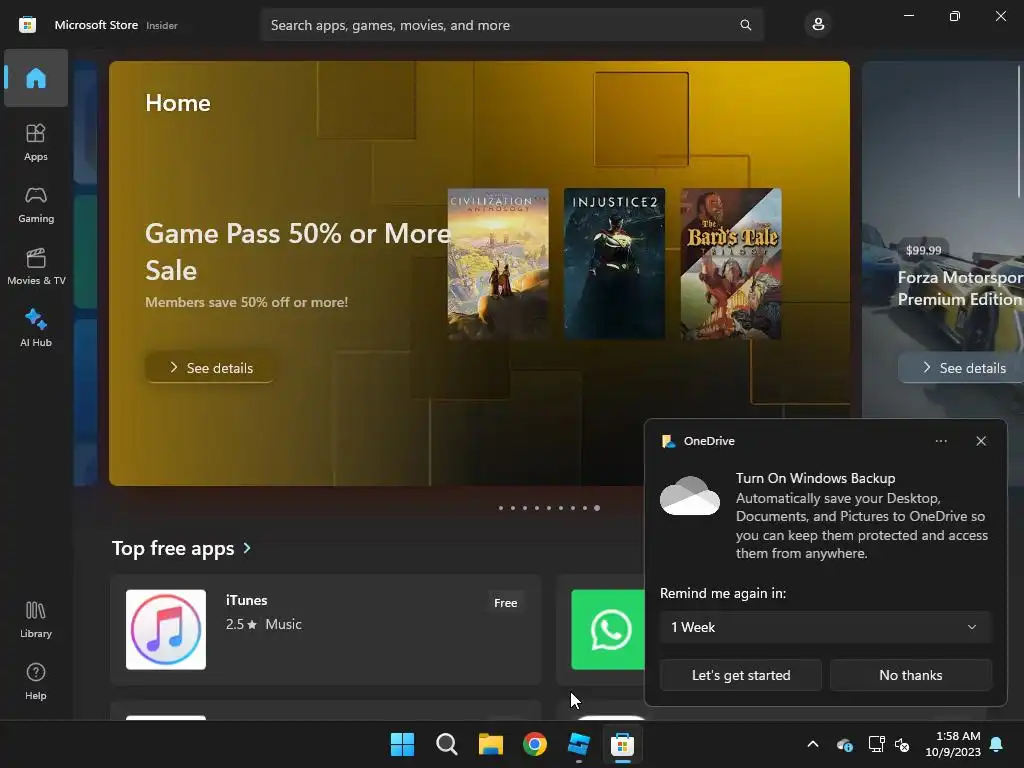Open the Injustice 2 game cover
1024x768 pixels.
click(x=614, y=264)
